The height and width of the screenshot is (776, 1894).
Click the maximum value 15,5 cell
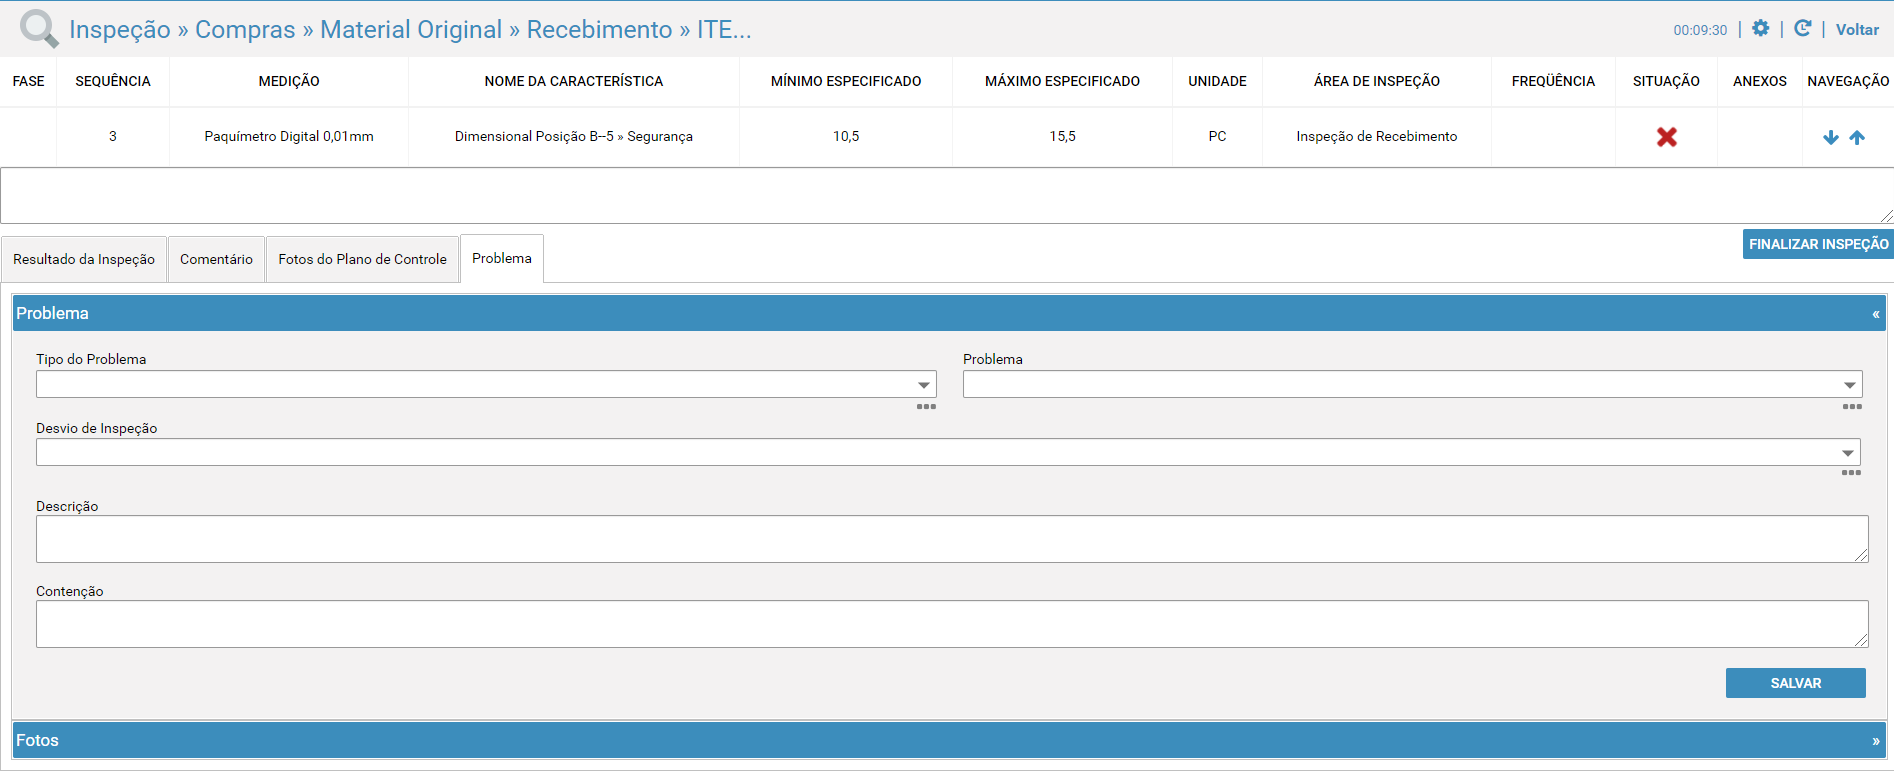point(1062,136)
